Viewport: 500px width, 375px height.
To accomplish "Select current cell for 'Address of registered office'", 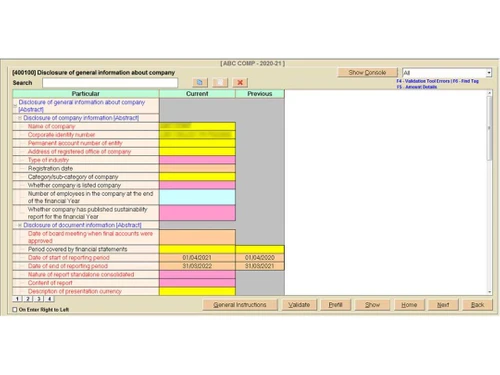I will [197, 152].
